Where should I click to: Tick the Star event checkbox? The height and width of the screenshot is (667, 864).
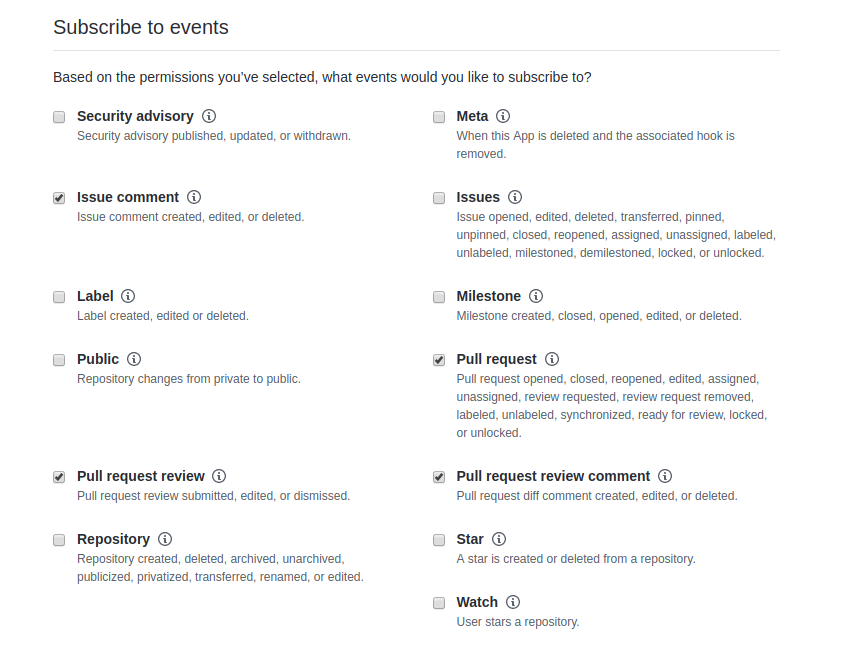pyautogui.click(x=439, y=540)
